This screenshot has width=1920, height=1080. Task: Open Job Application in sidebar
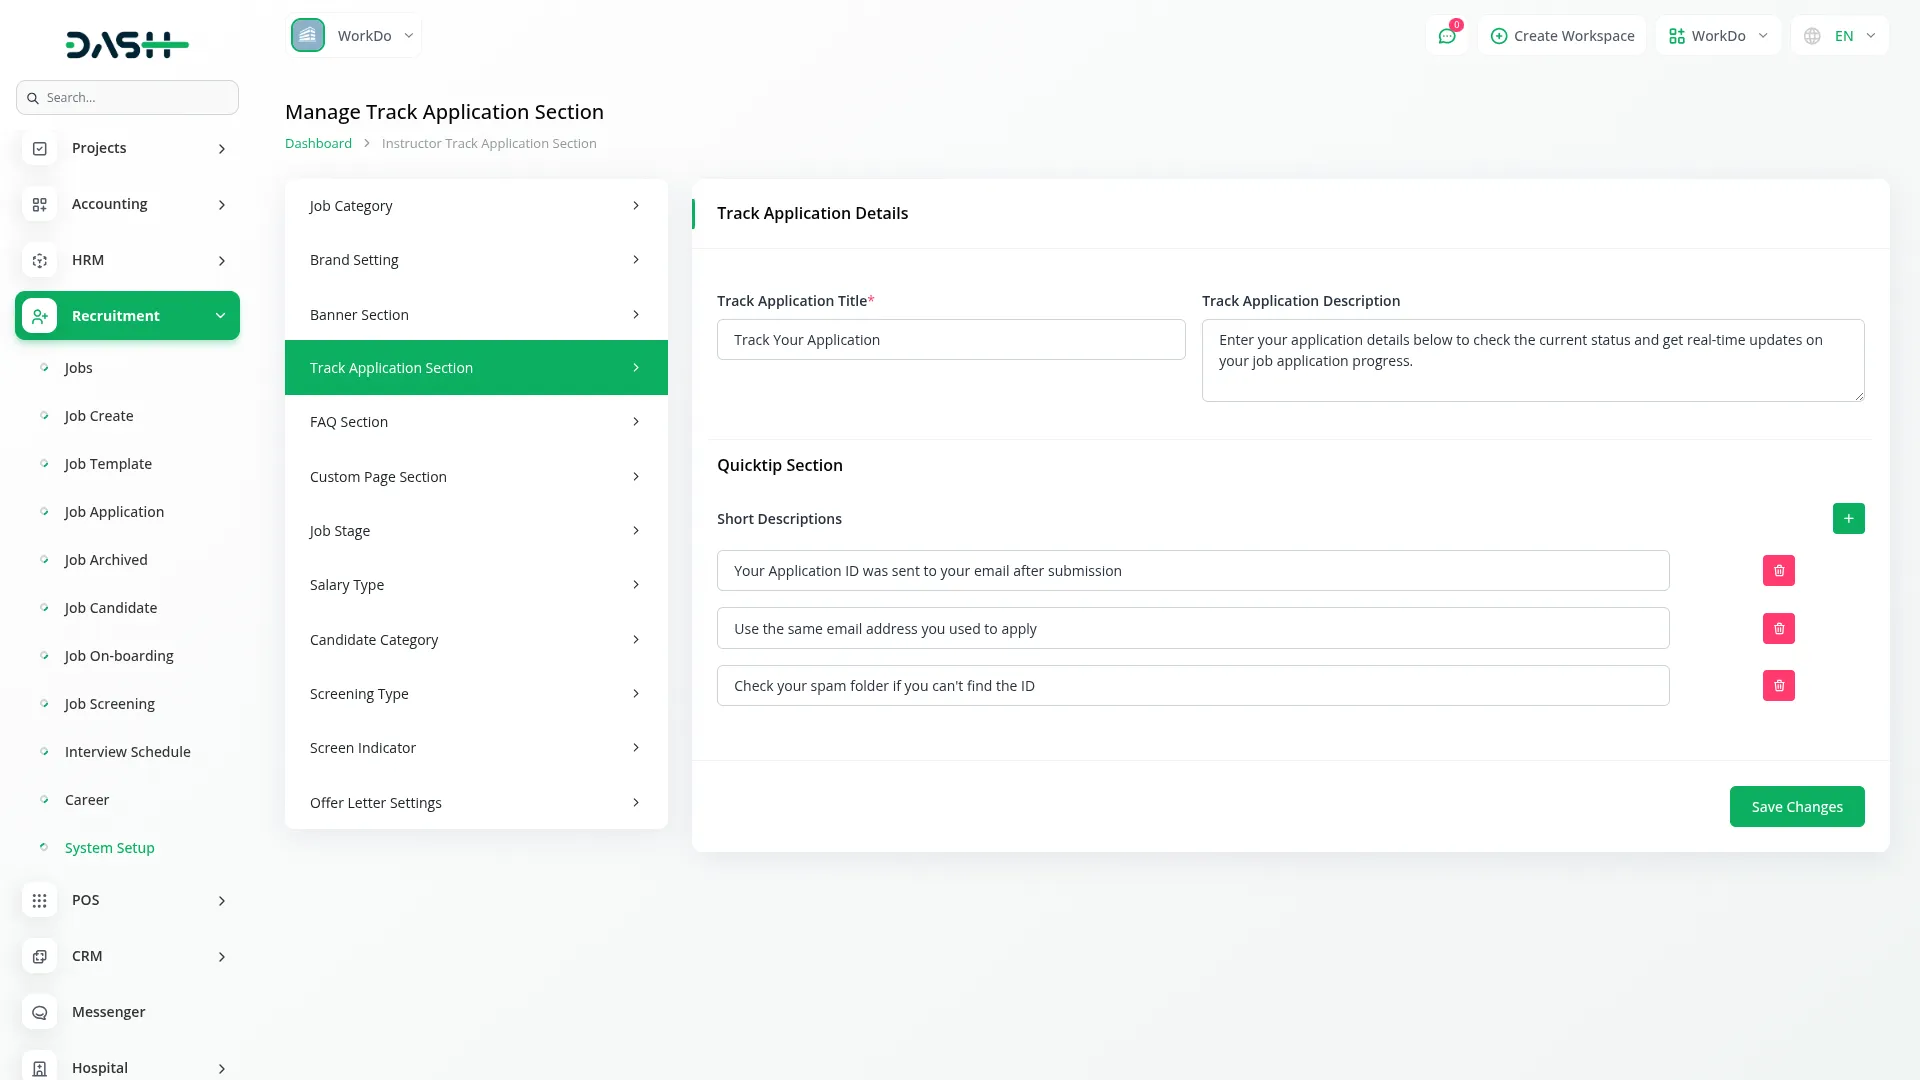(114, 512)
